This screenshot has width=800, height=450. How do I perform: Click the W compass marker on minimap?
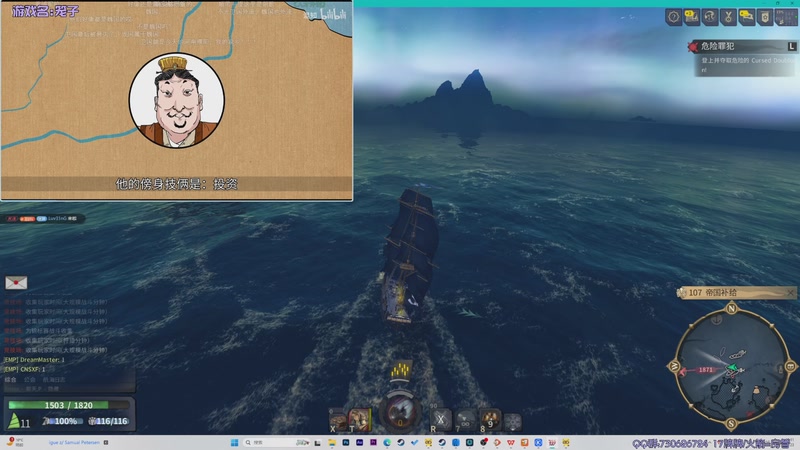(x=674, y=366)
